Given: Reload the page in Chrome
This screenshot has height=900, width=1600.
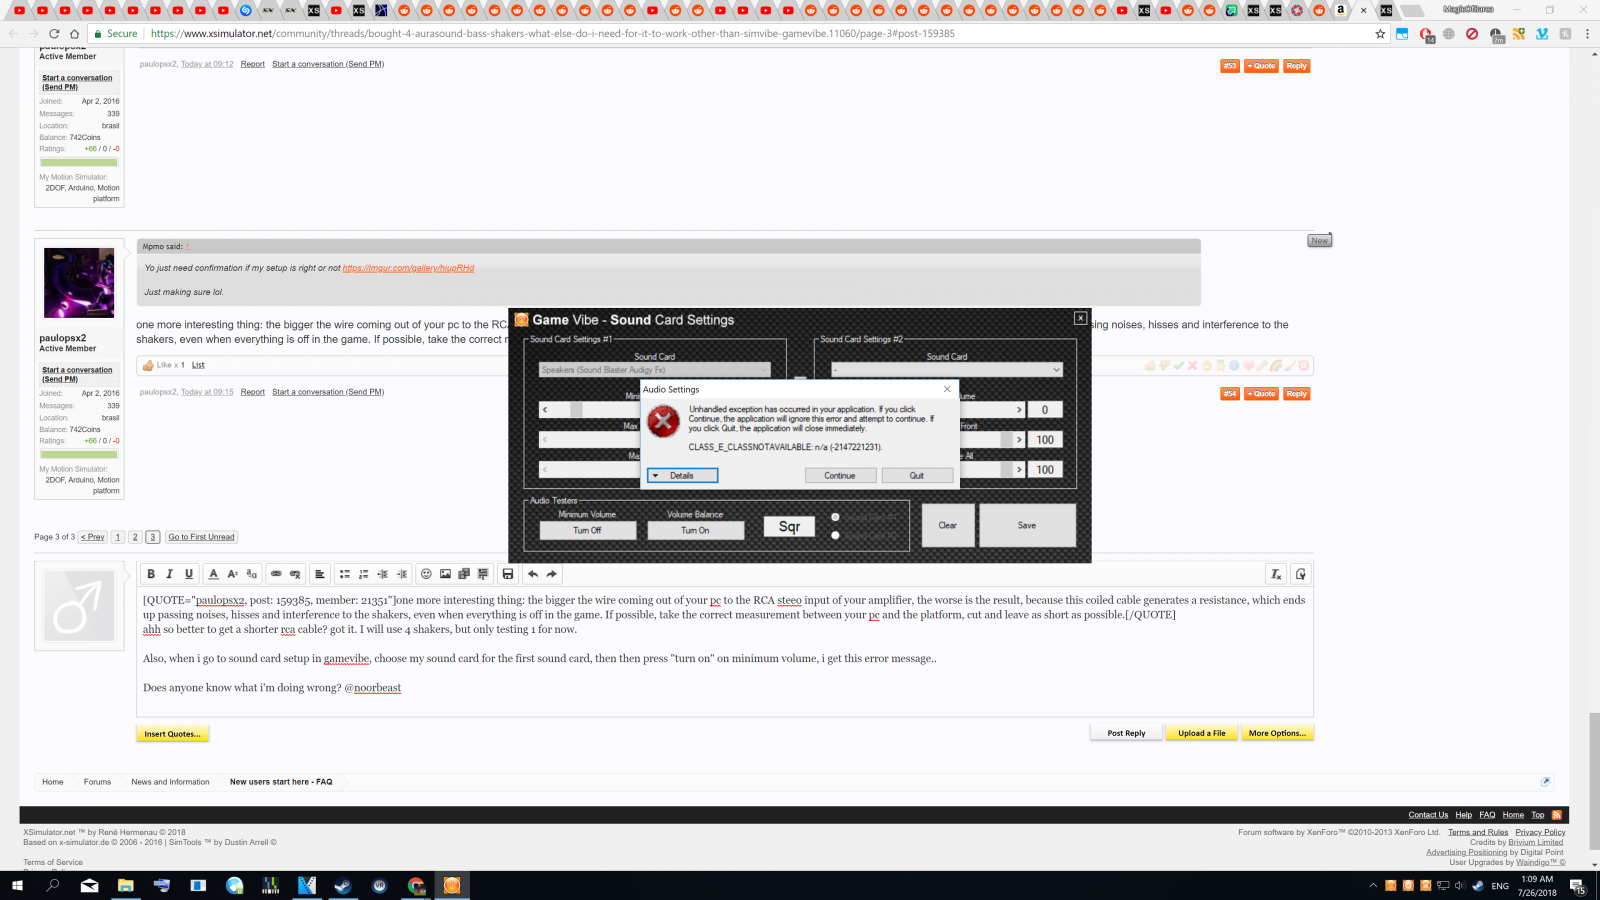Looking at the screenshot, I should click(54, 33).
